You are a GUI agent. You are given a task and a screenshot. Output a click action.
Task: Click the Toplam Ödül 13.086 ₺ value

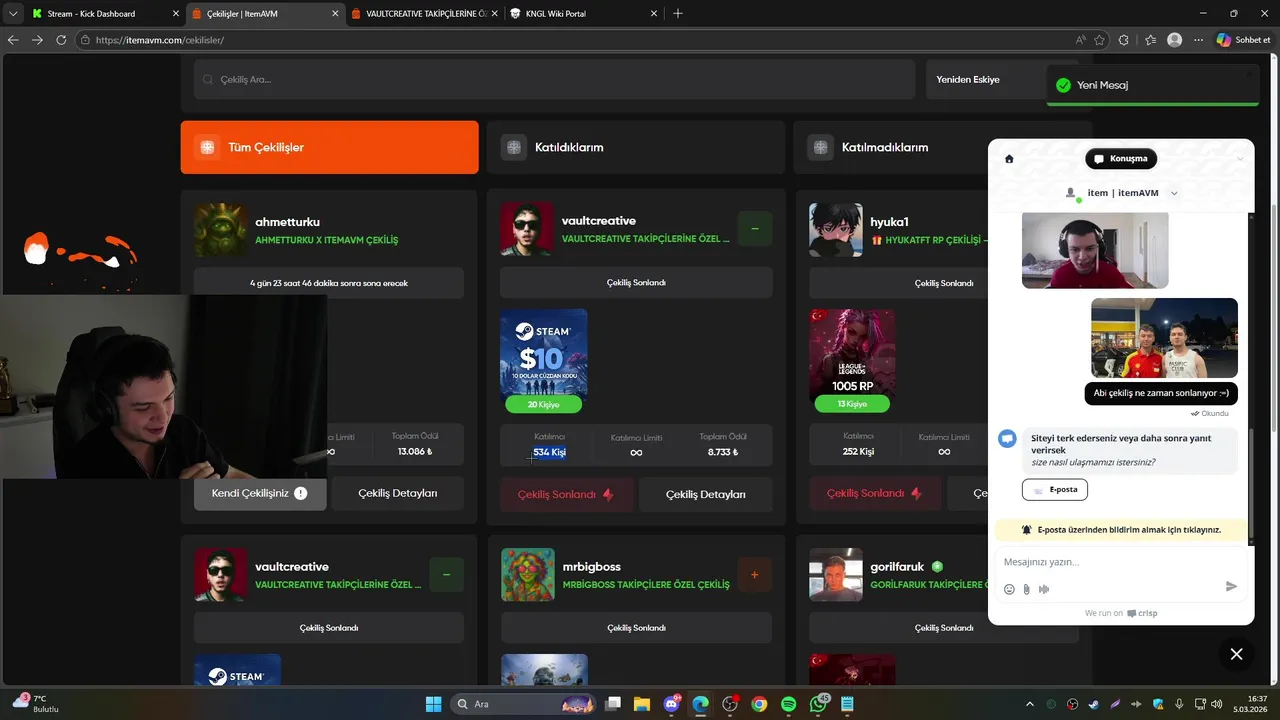[x=414, y=452]
